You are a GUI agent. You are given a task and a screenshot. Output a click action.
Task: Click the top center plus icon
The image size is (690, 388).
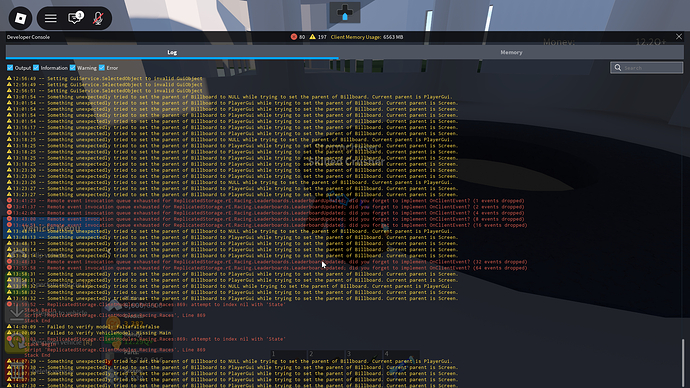(x=345, y=12)
